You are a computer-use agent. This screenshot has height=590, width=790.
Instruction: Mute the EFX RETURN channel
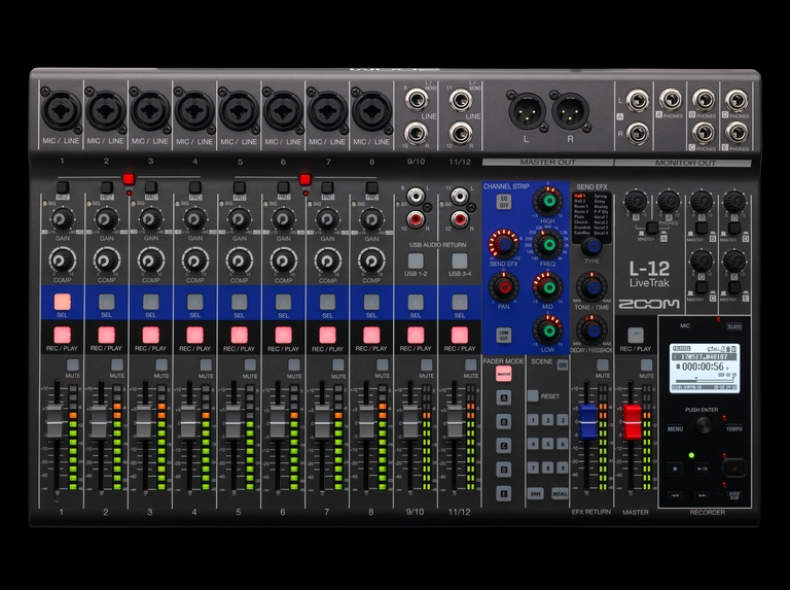coord(603,365)
